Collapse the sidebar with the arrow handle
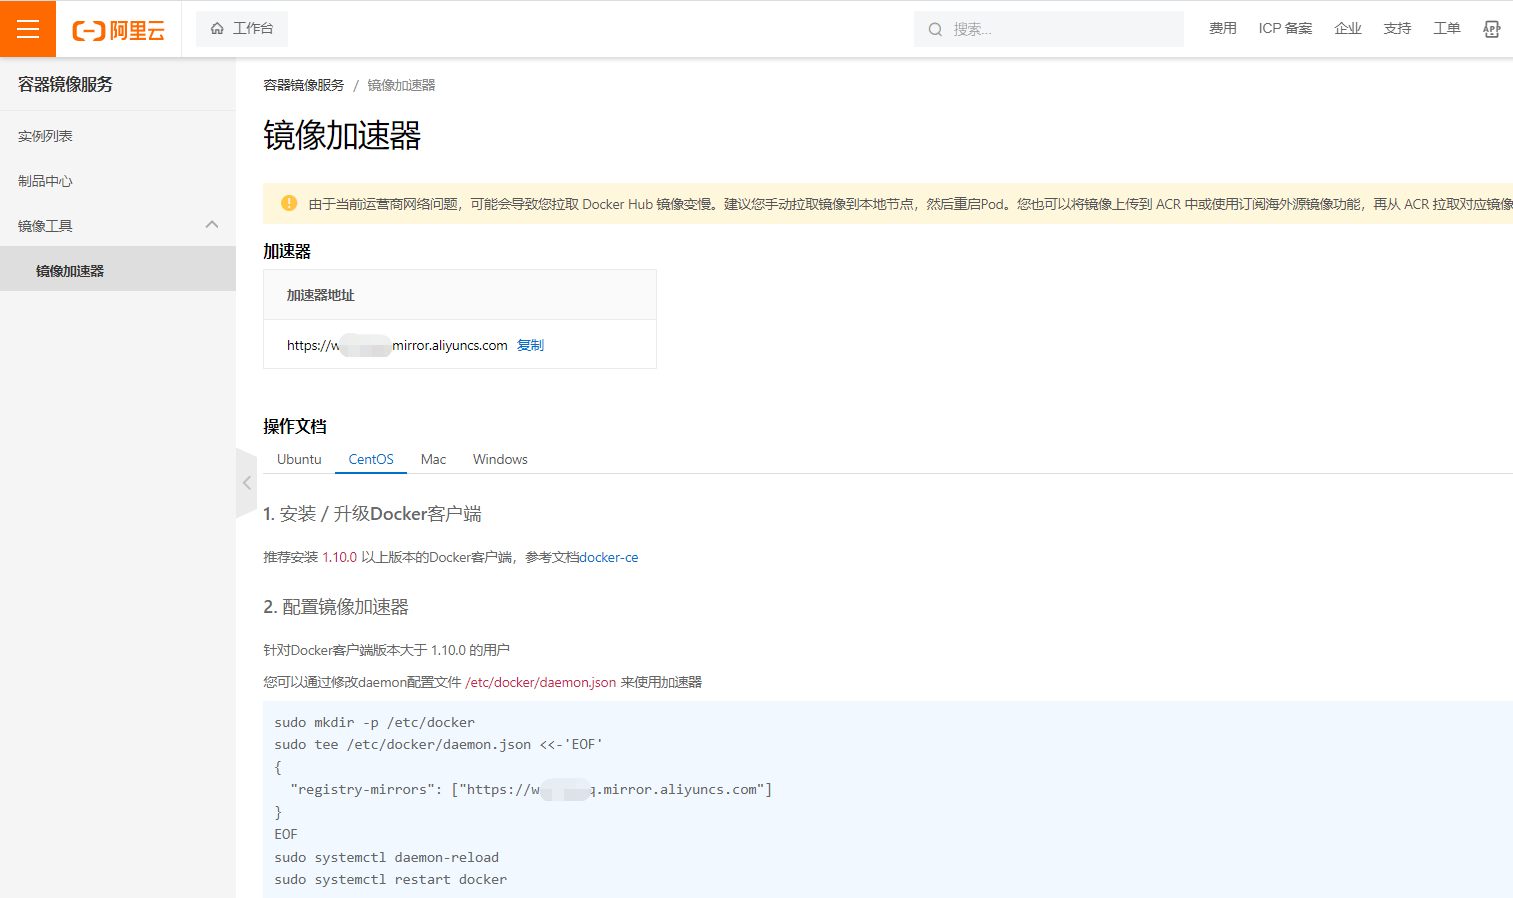Image resolution: width=1513 pixels, height=898 pixels. click(246, 483)
